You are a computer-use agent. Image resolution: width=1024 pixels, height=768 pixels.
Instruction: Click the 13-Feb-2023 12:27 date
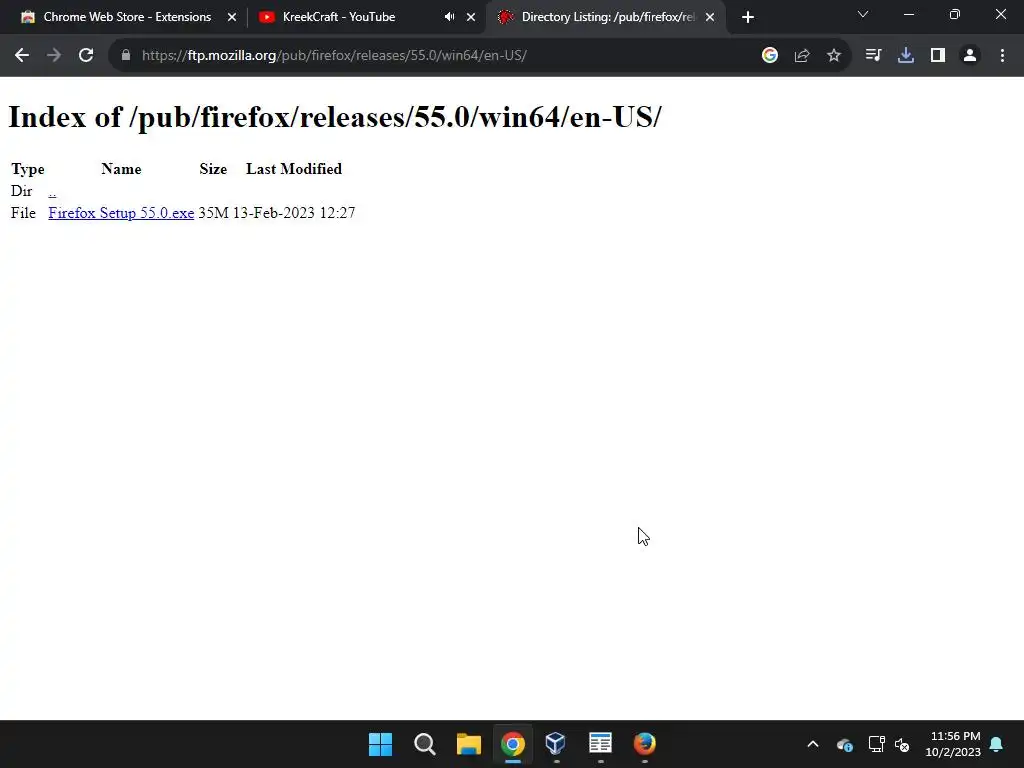pos(294,213)
